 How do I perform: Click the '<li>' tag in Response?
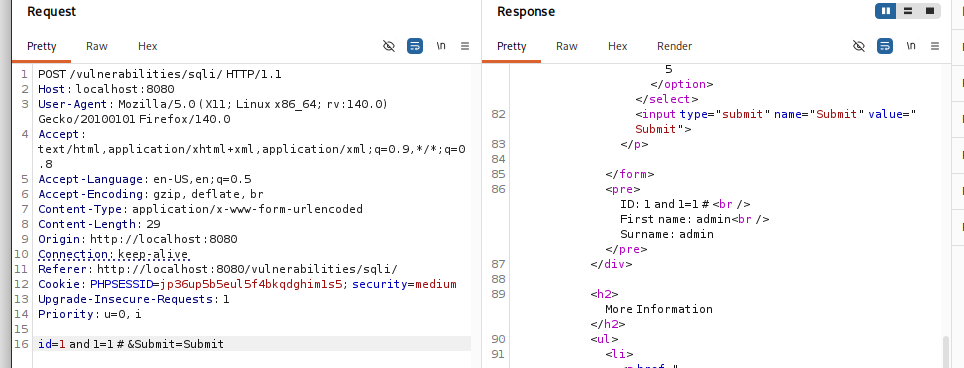(619, 354)
